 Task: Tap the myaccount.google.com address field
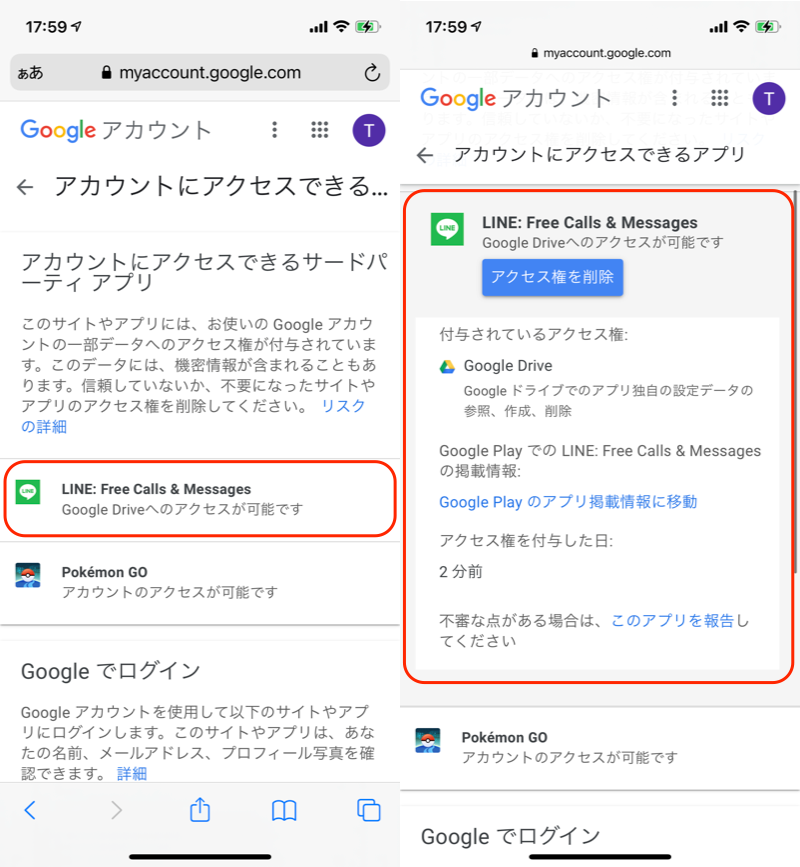point(200,73)
